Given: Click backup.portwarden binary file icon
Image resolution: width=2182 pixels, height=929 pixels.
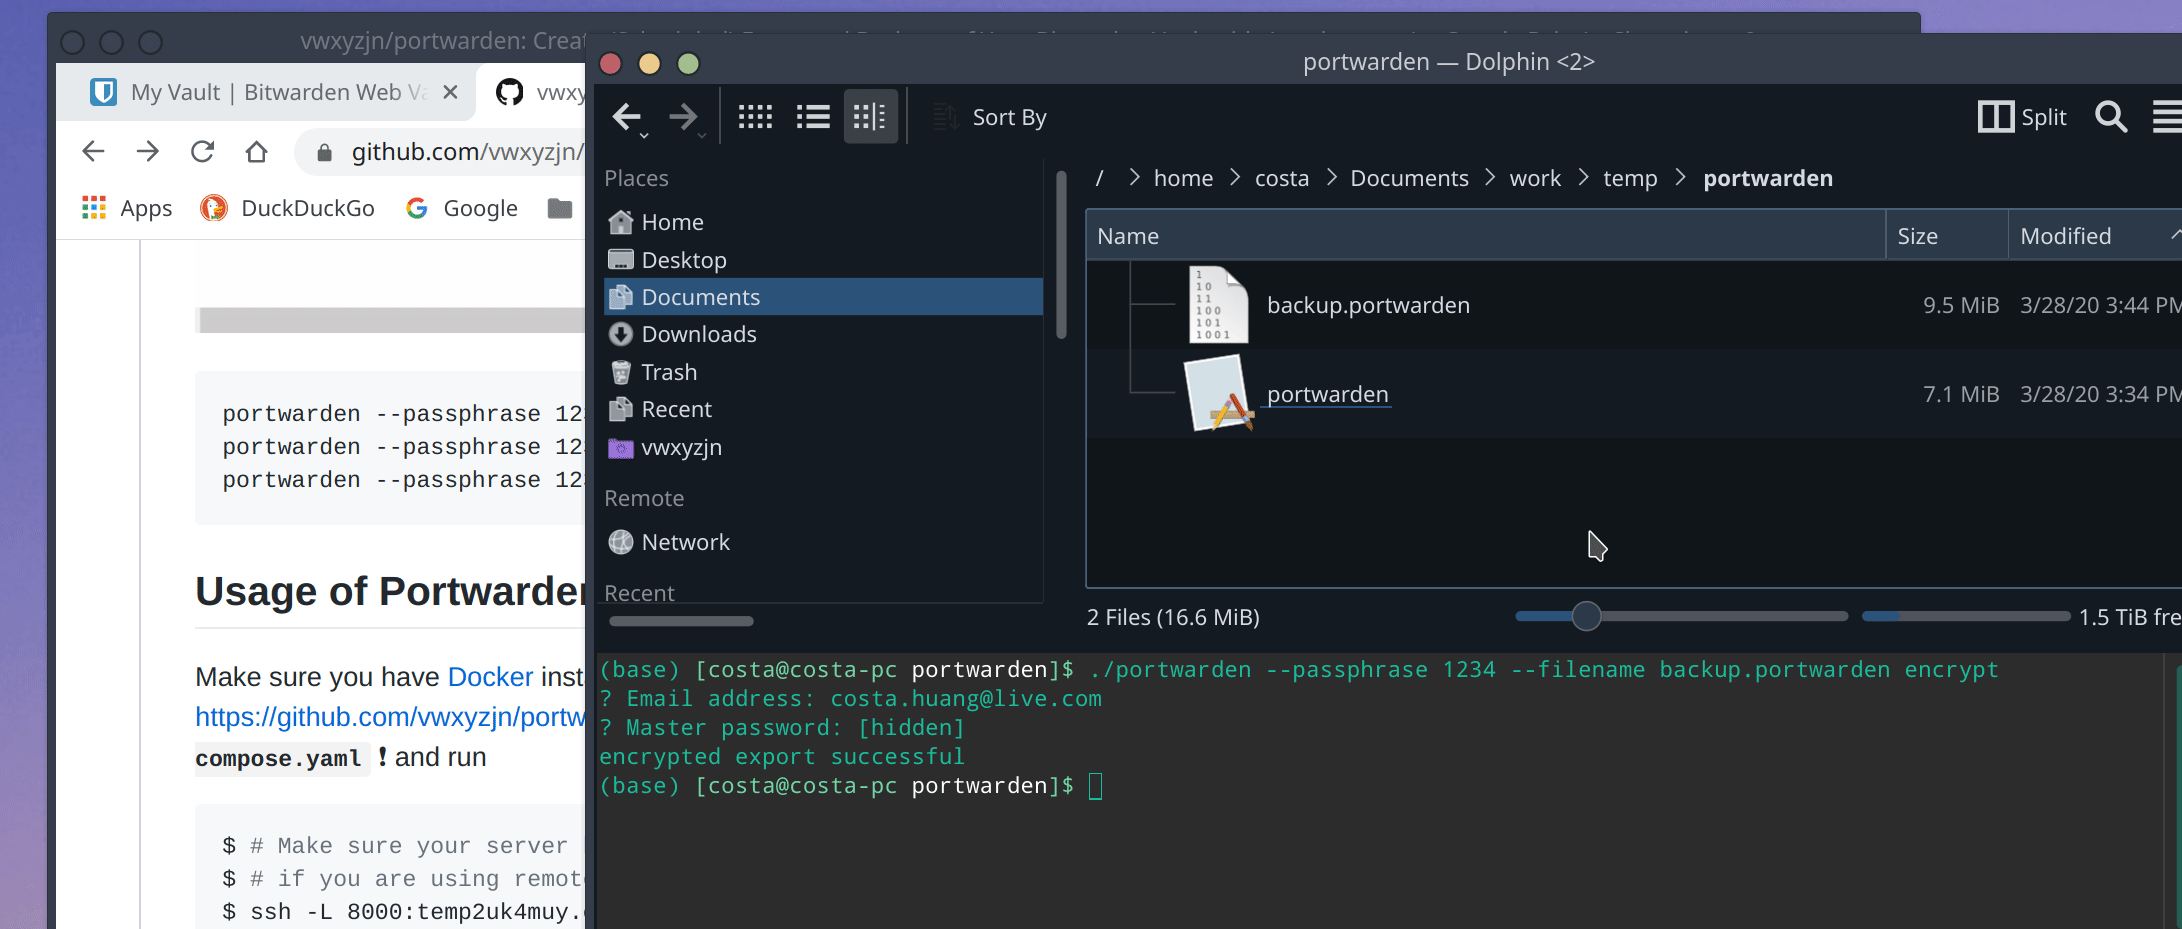Looking at the screenshot, I should pyautogui.click(x=1218, y=305).
